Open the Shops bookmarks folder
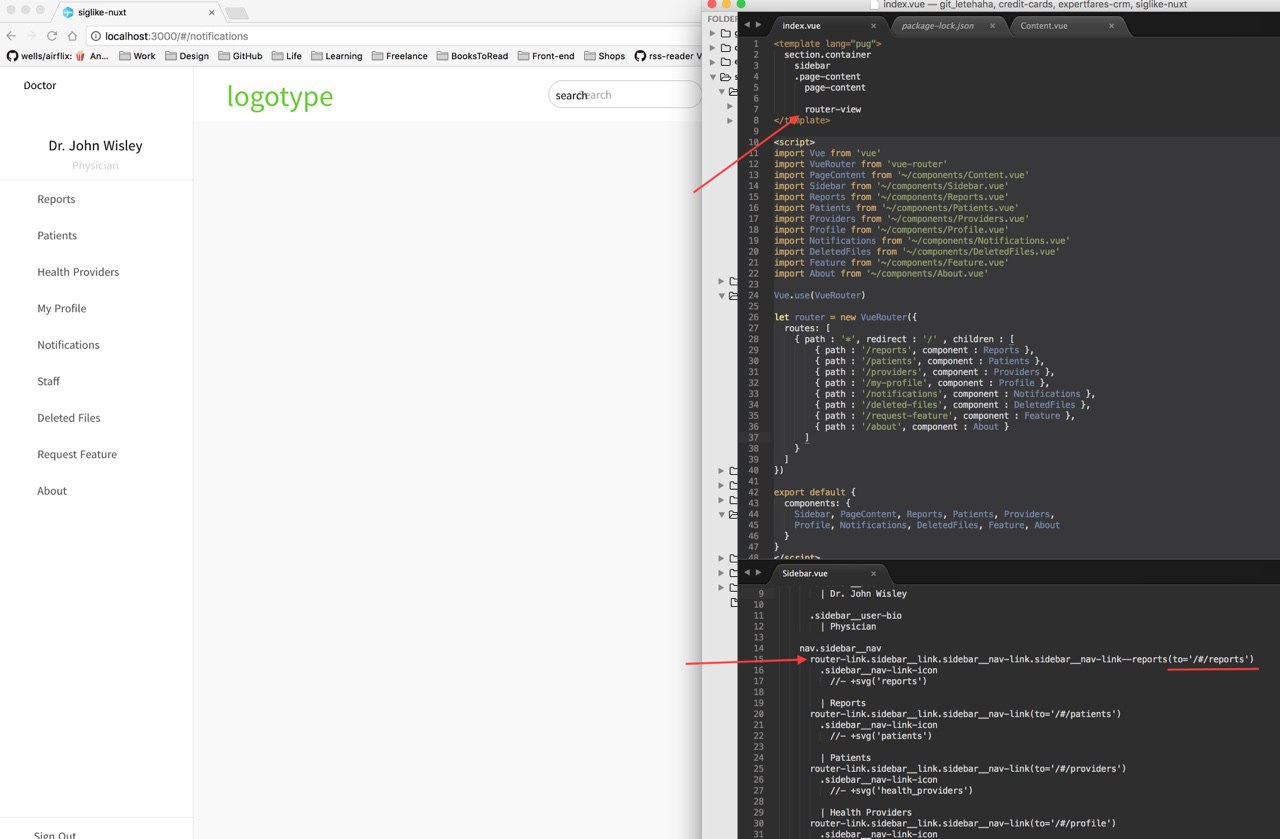This screenshot has width=1280, height=839. (x=604, y=56)
